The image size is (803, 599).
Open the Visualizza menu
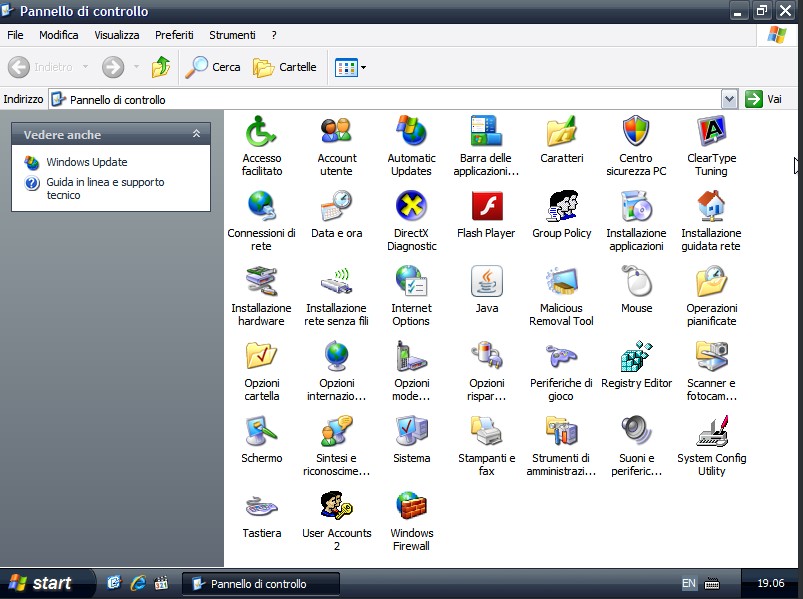[117, 35]
